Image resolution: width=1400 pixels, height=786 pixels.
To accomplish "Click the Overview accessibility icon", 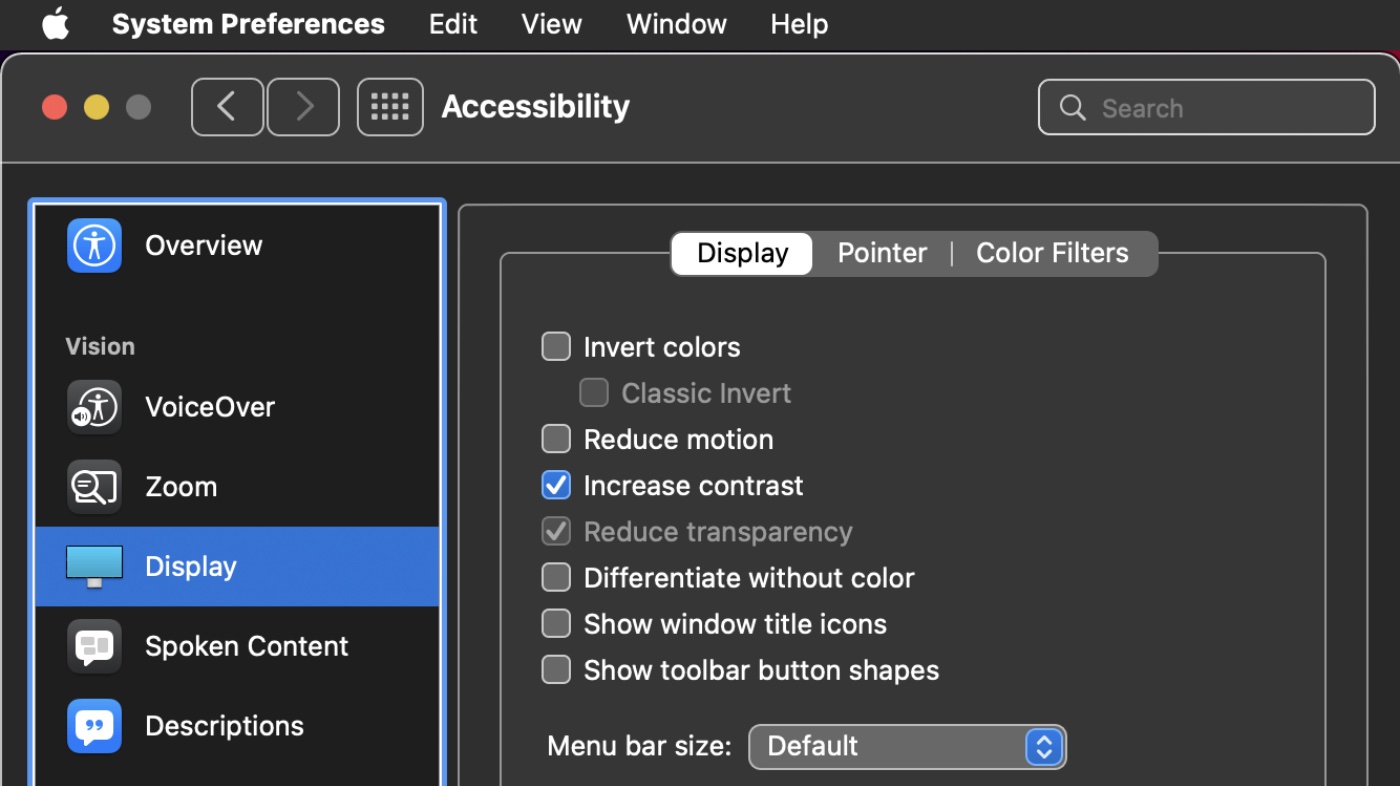I will click(x=94, y=246).
